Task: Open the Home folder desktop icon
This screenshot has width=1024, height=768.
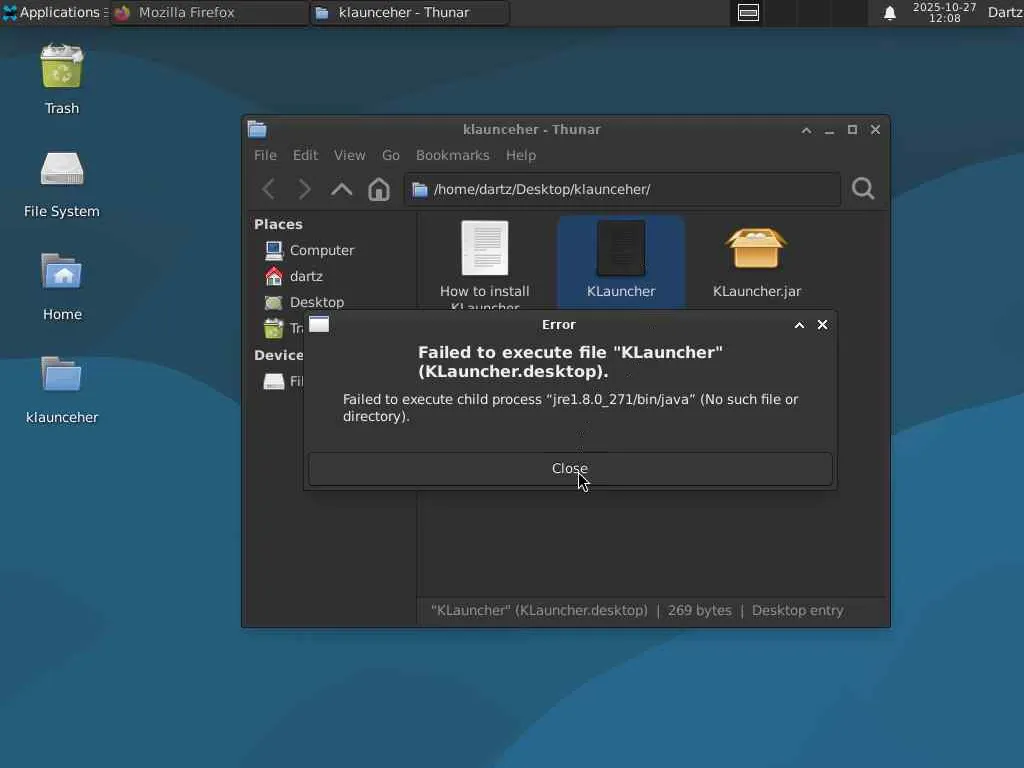Action: [x=62, y=287]
